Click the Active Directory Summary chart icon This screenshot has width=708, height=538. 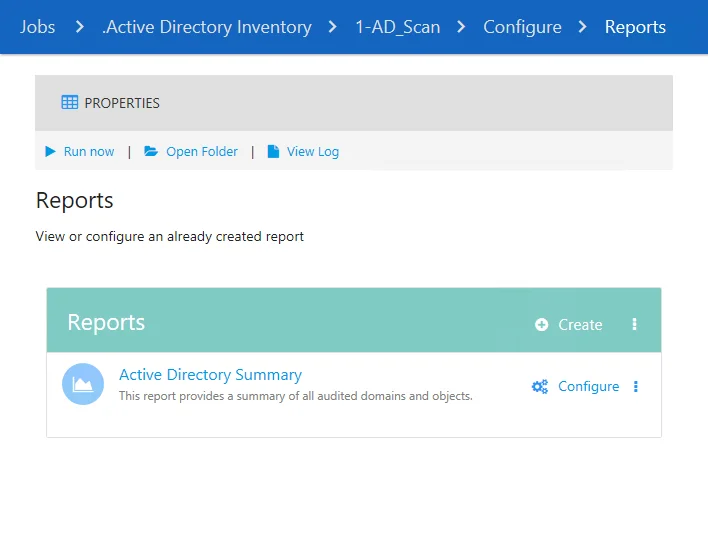[x=83, y=384]
